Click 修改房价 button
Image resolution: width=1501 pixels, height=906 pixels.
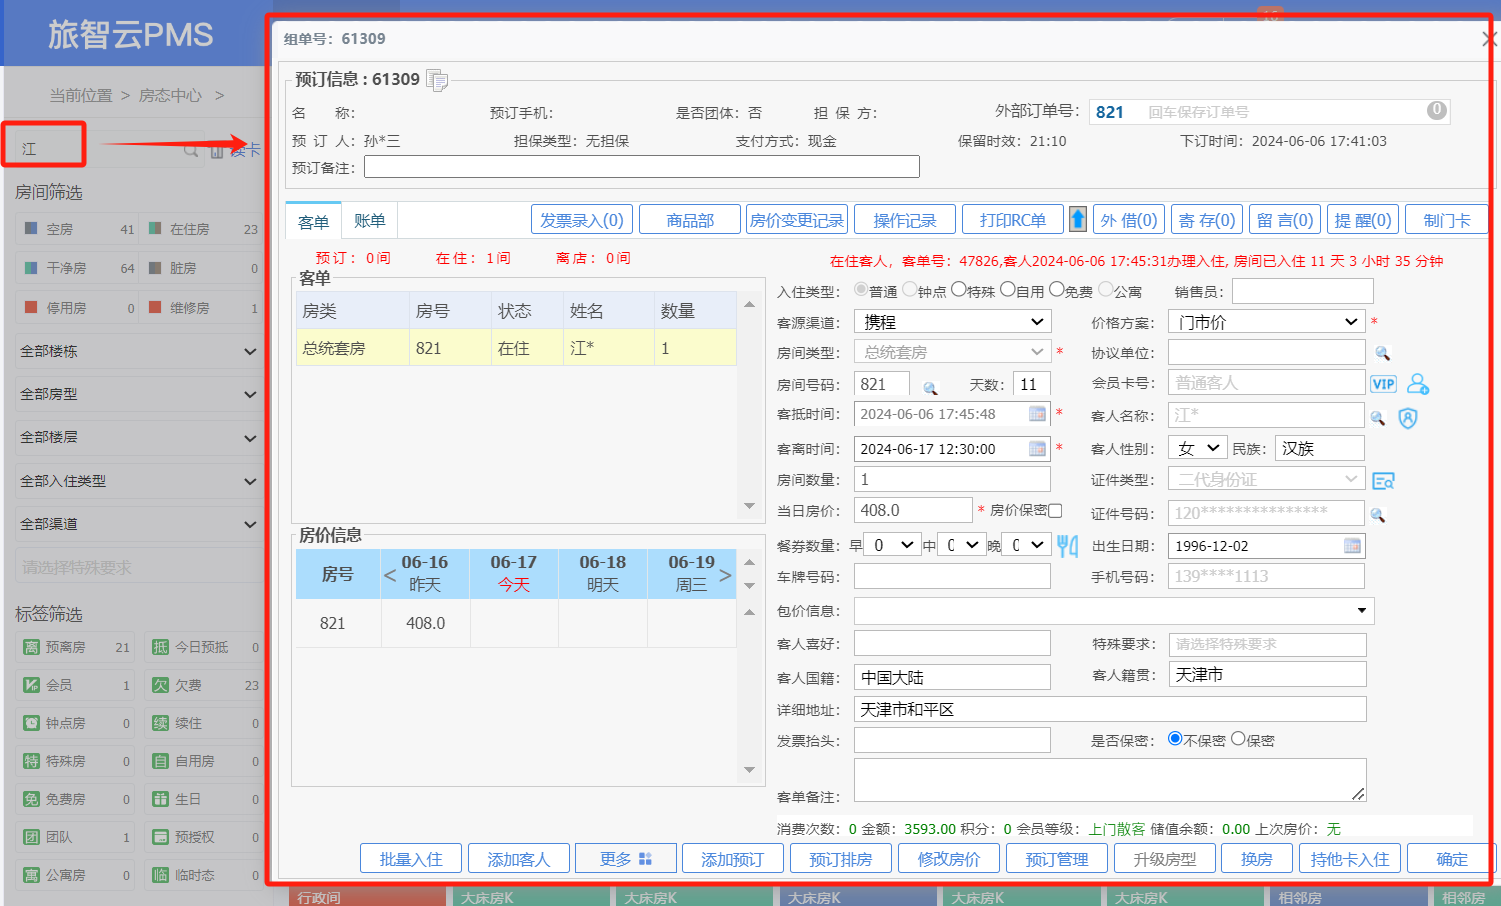click(x=949, y=859)
